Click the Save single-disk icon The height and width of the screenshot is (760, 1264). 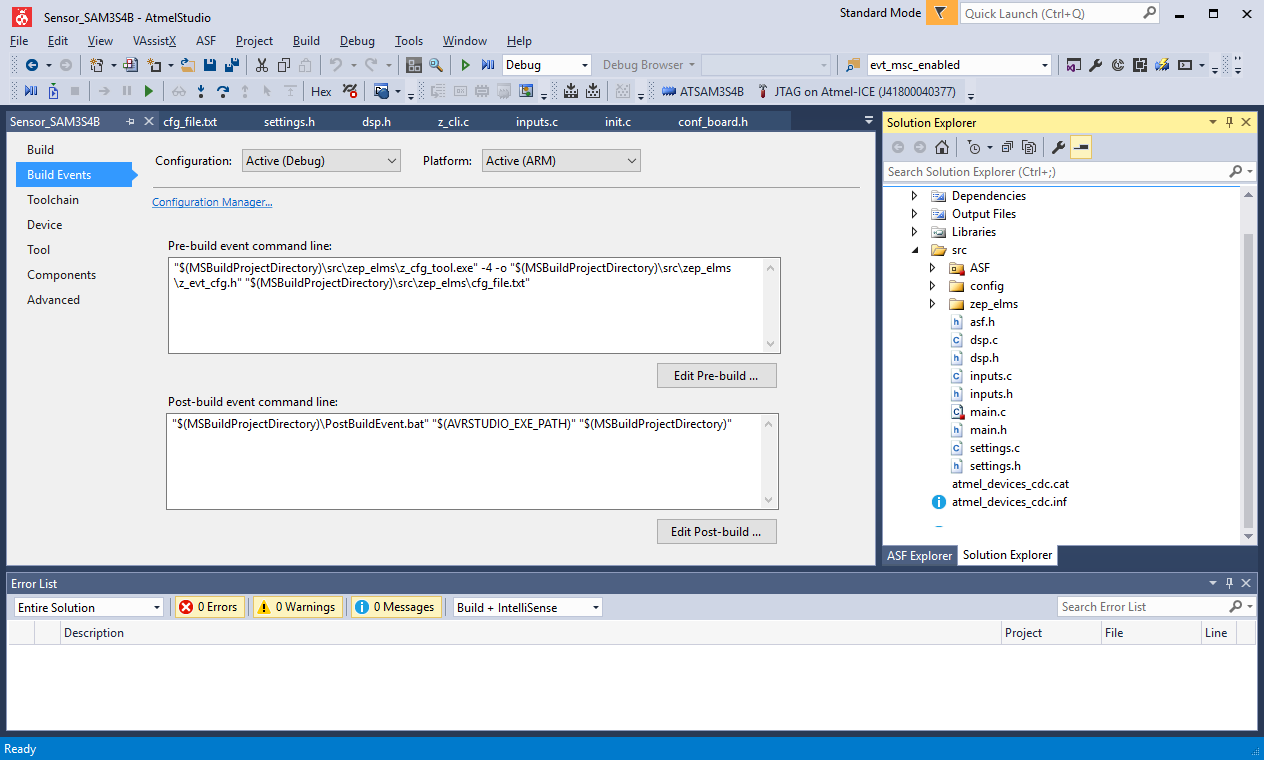tap(210, 65)
